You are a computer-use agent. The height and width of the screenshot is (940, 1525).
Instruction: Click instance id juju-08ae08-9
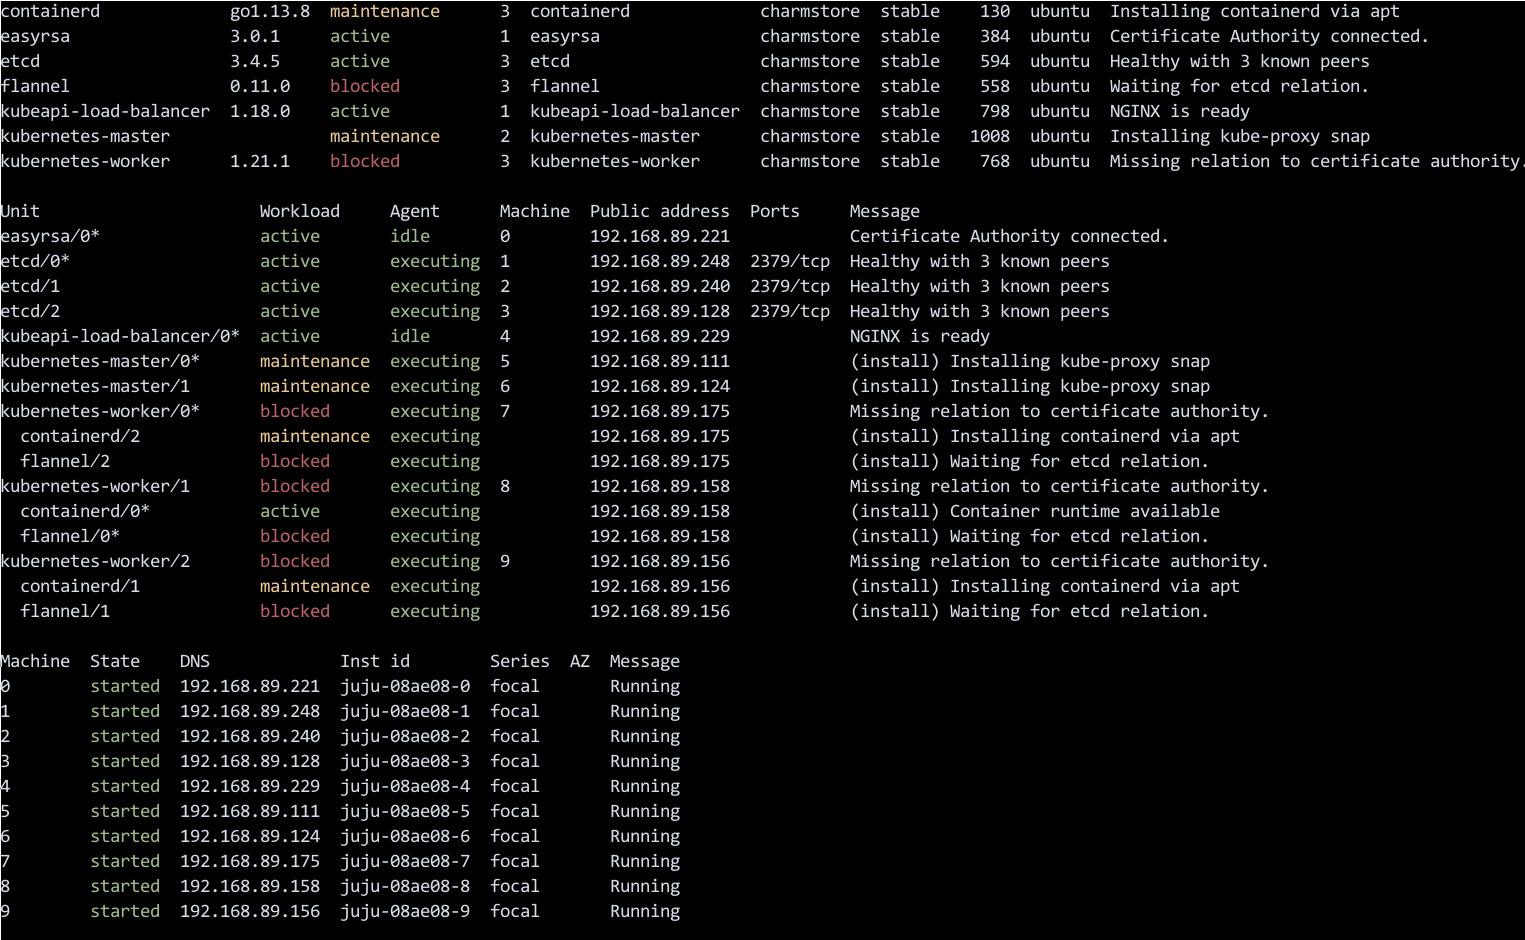[x=405, y=911]
